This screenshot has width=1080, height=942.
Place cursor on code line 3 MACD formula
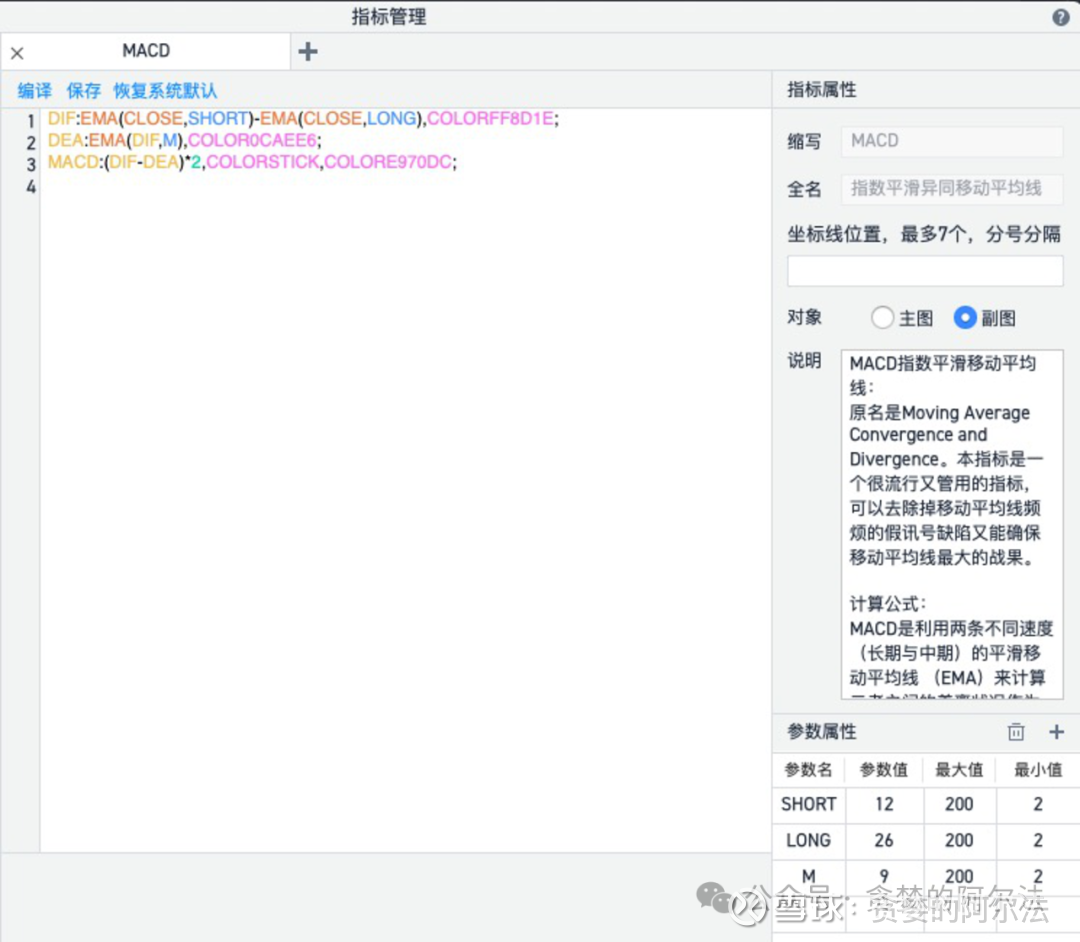click(x=200, y=162)
